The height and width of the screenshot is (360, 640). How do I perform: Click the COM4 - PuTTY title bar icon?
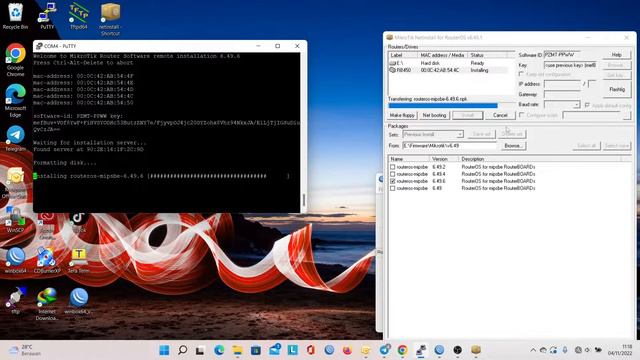pos(39,46)
